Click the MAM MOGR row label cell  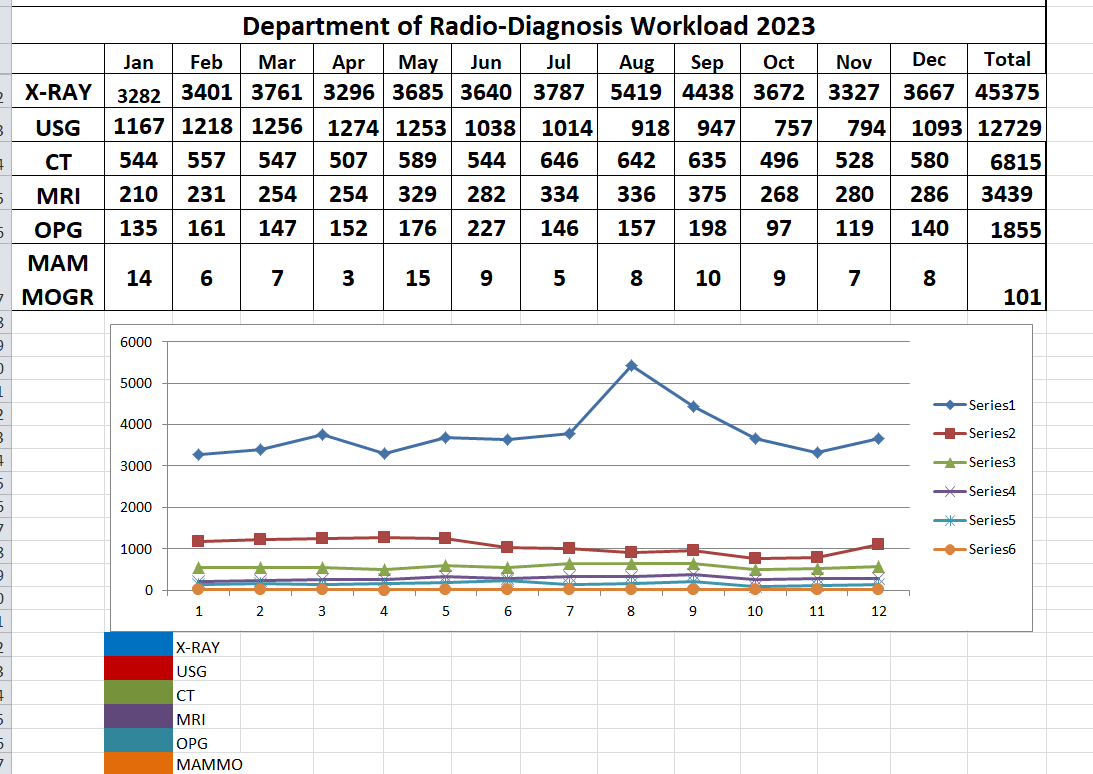(58, 279)
